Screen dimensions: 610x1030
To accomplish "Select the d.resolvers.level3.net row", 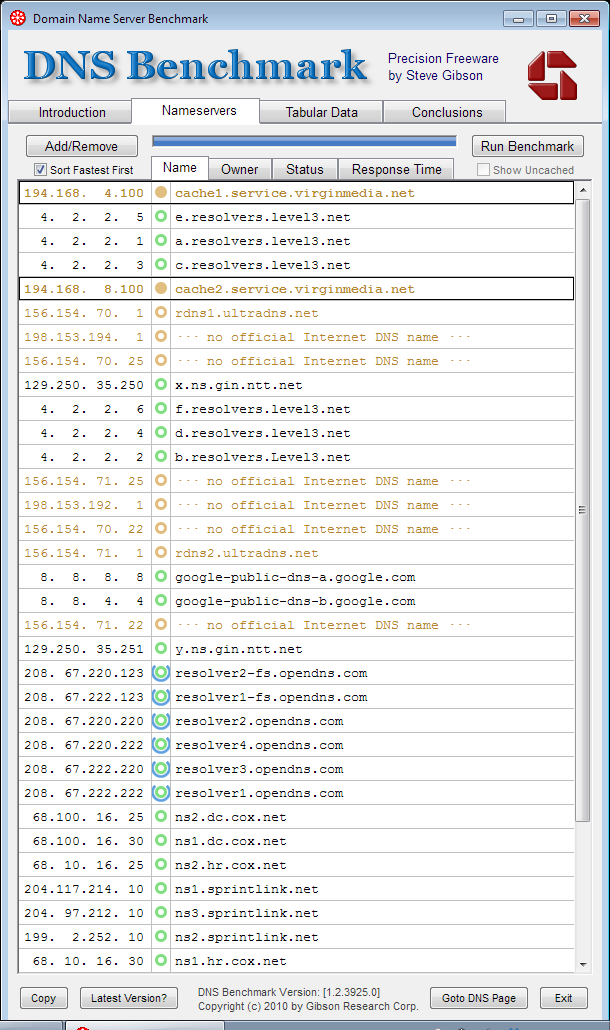I will 296,433.
